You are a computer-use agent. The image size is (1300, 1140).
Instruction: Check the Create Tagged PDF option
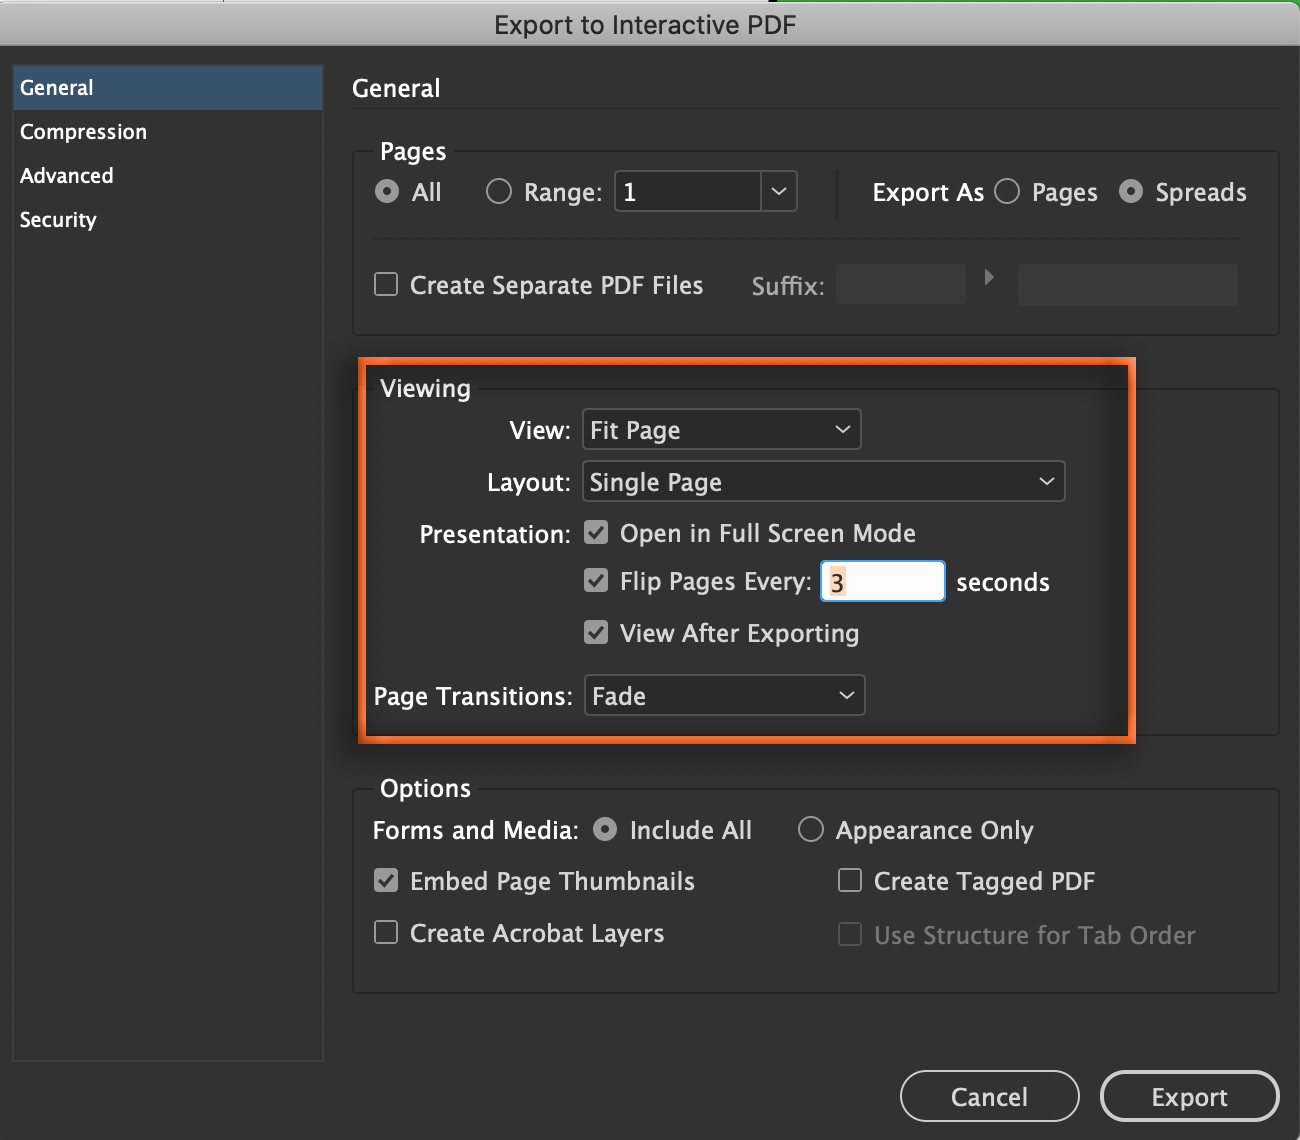849,880
